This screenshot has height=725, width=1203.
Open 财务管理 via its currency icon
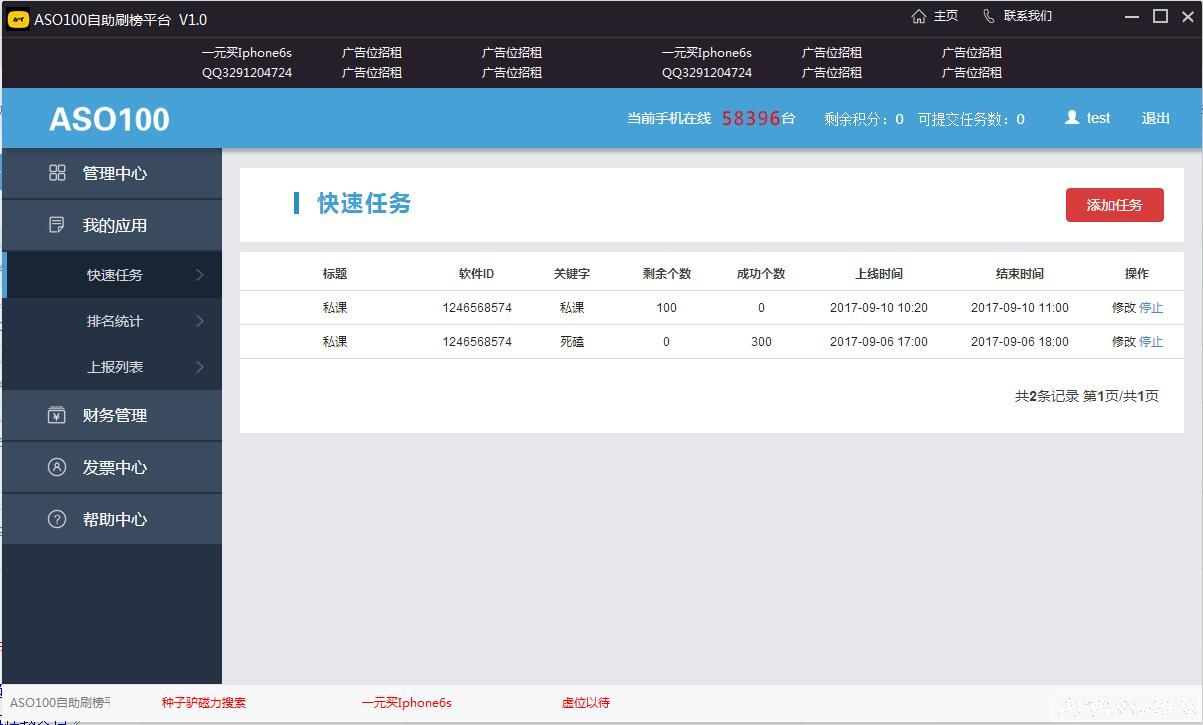[x=57, y=415]
